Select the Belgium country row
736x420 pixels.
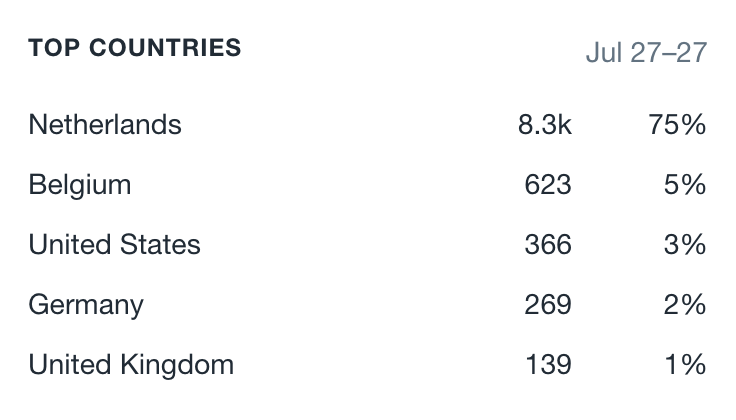(x=367, y=184)
